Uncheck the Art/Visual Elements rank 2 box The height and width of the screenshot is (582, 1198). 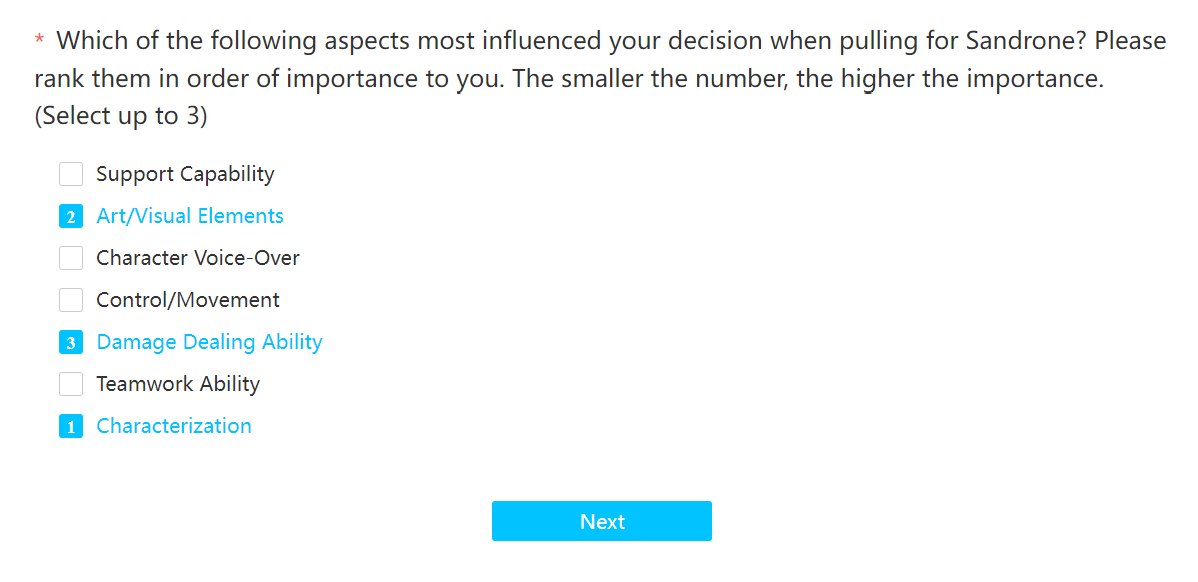(71, 216)
